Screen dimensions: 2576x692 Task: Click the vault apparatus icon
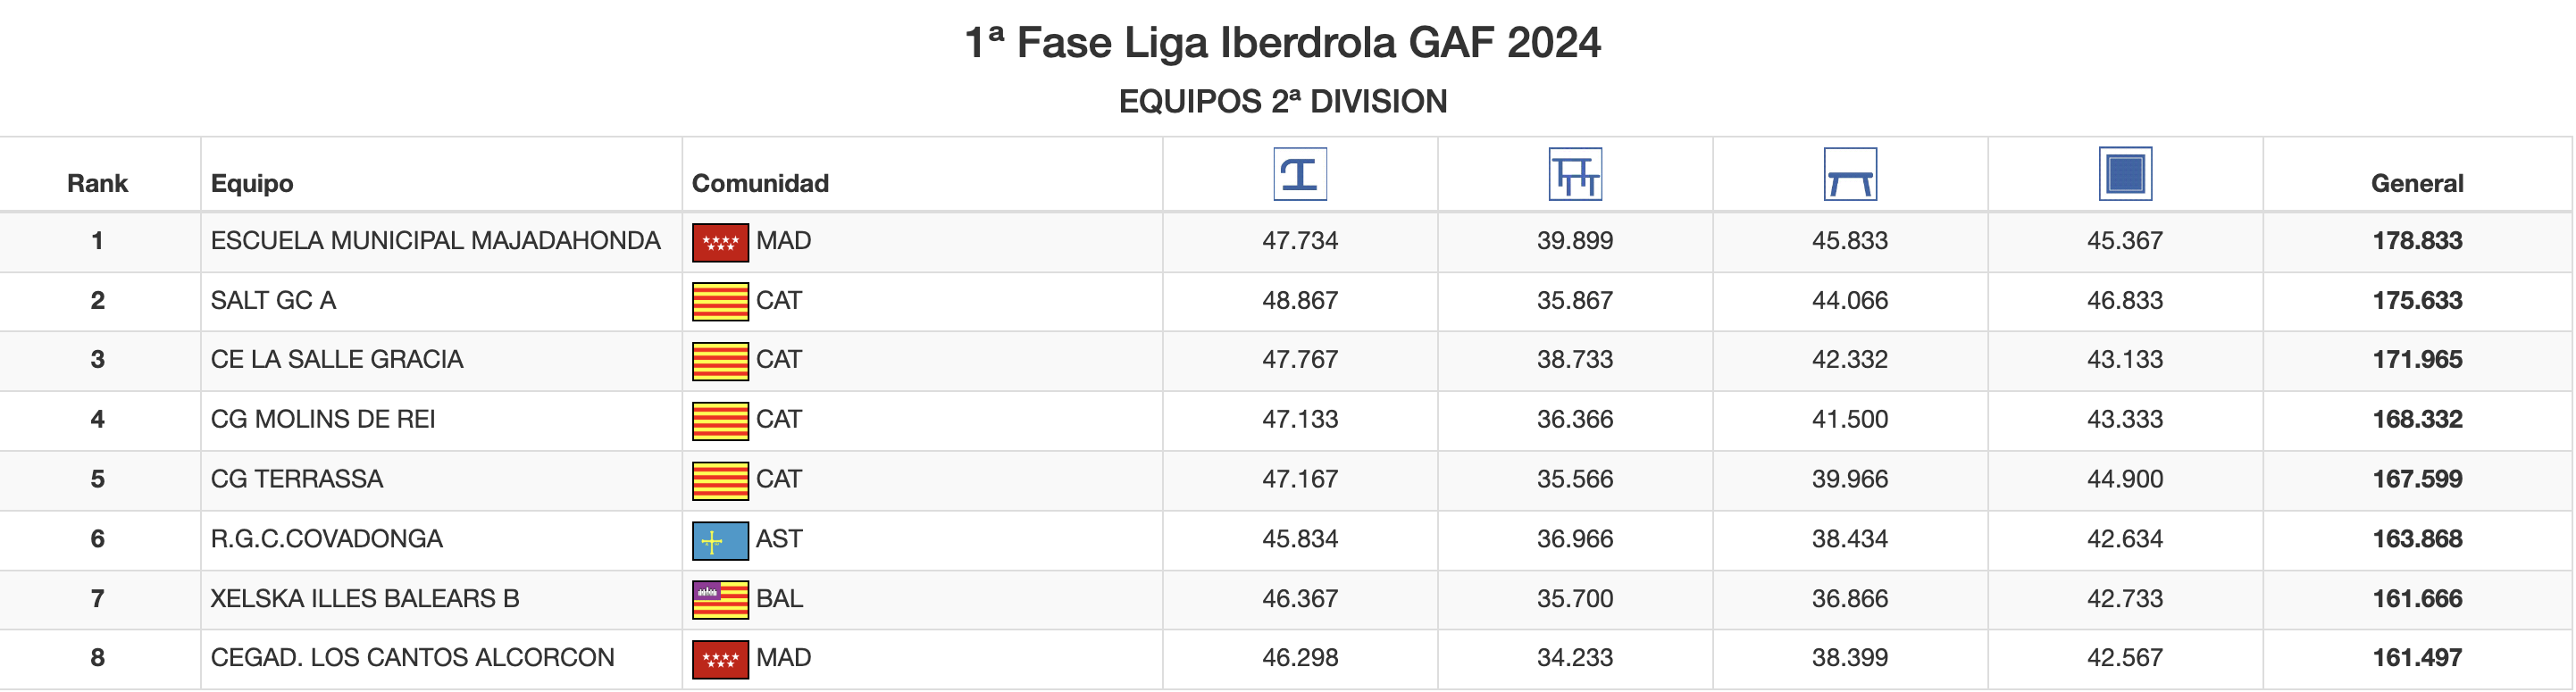tap(1299, 174)
